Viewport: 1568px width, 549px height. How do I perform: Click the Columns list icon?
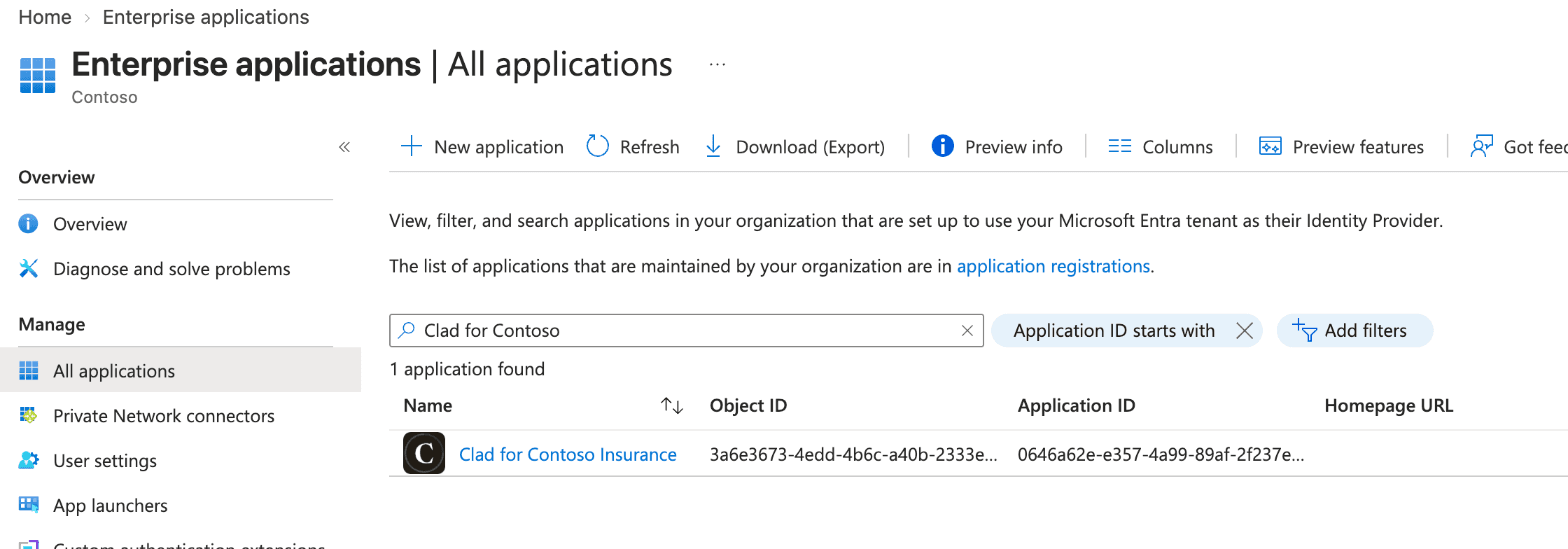coord(1120,147)
